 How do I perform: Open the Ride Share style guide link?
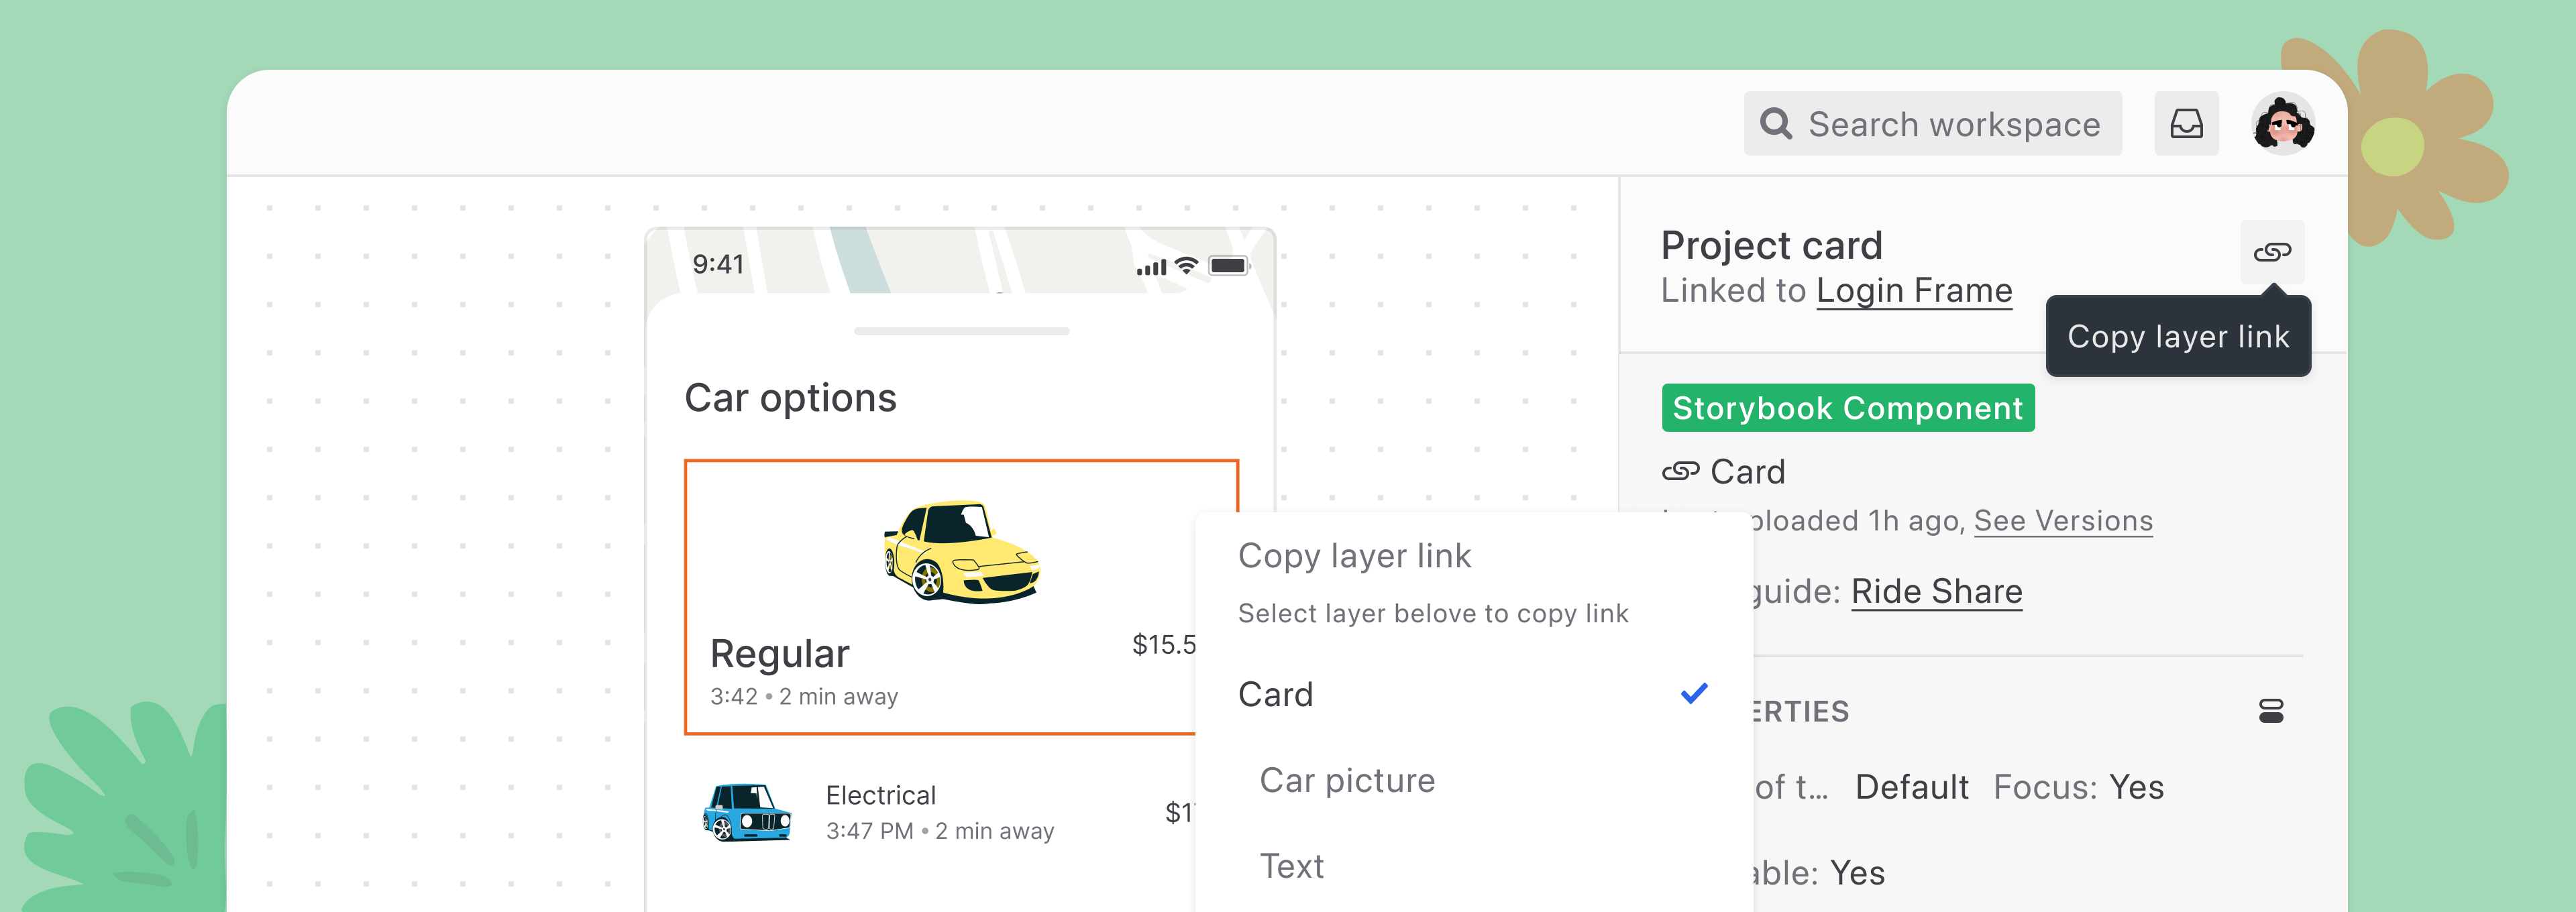tap(1937, 591)
